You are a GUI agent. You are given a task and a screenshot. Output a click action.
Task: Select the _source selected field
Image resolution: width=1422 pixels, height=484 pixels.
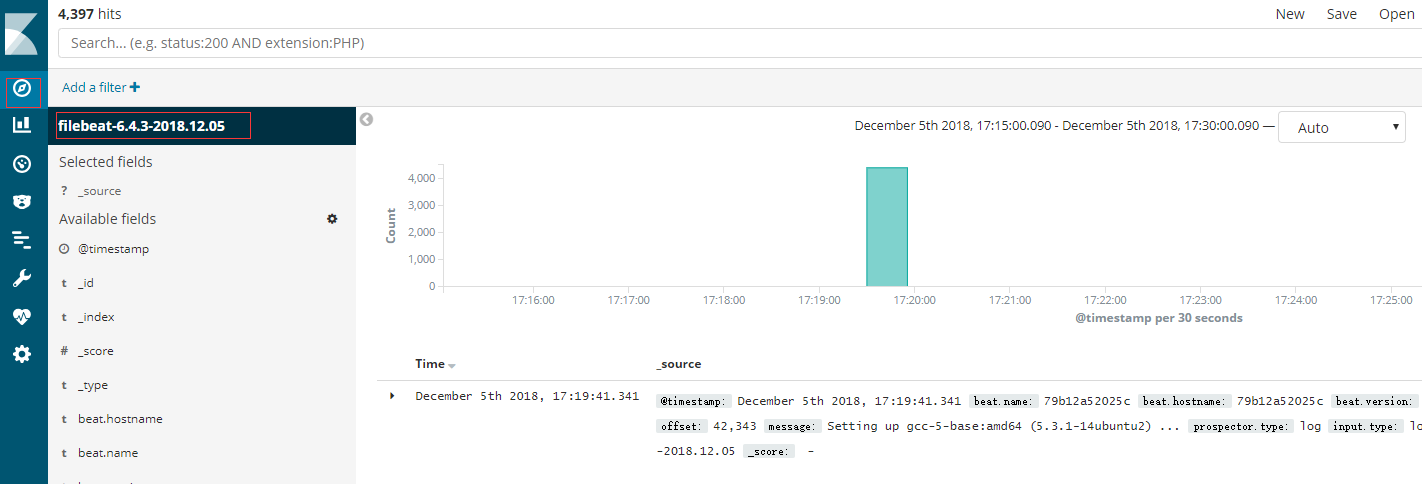pos(99,191)
